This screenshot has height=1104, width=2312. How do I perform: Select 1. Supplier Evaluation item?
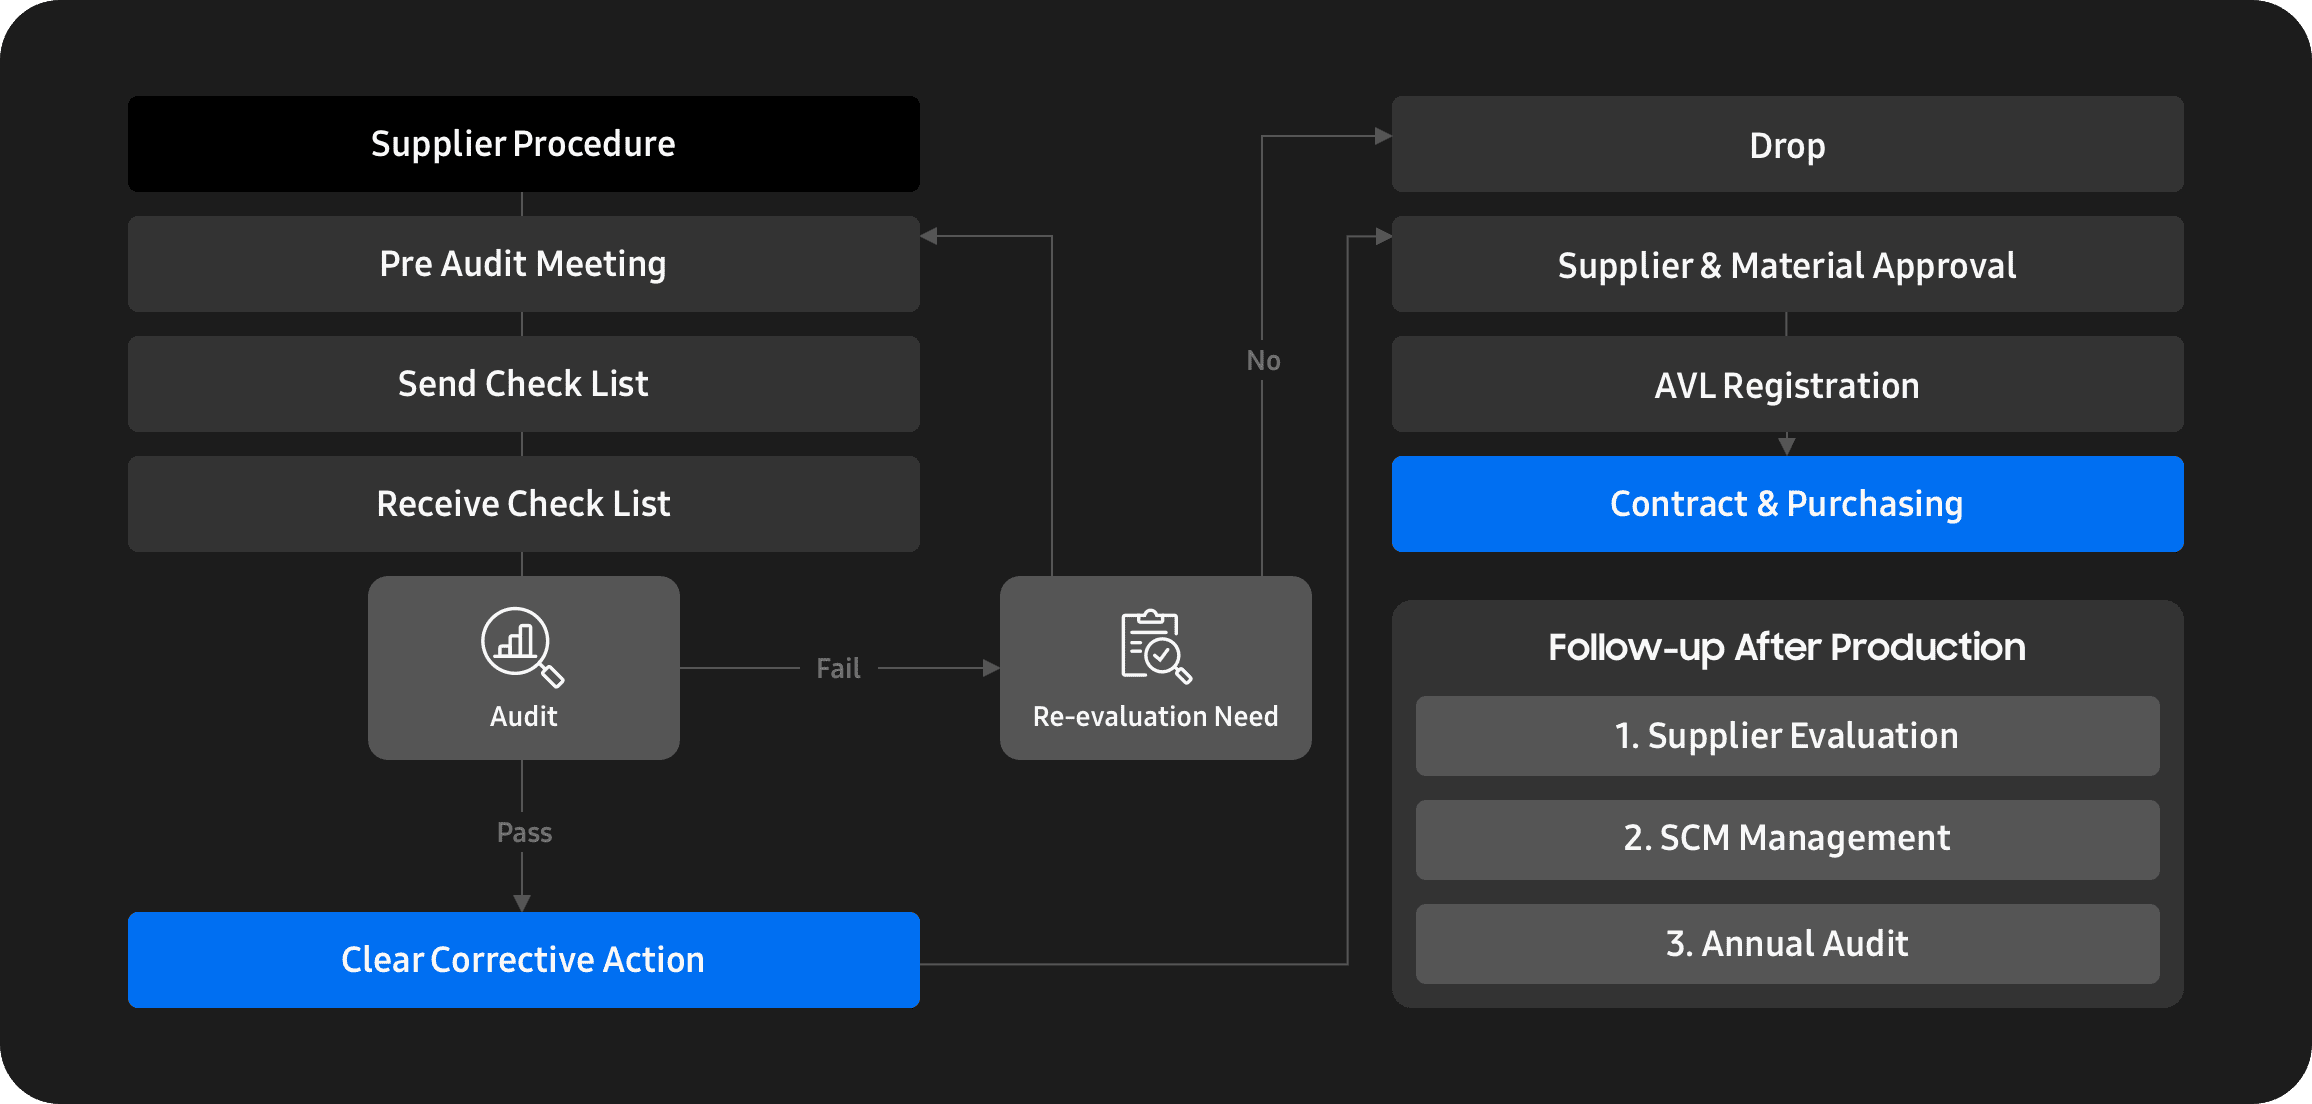pos(1788,736)
